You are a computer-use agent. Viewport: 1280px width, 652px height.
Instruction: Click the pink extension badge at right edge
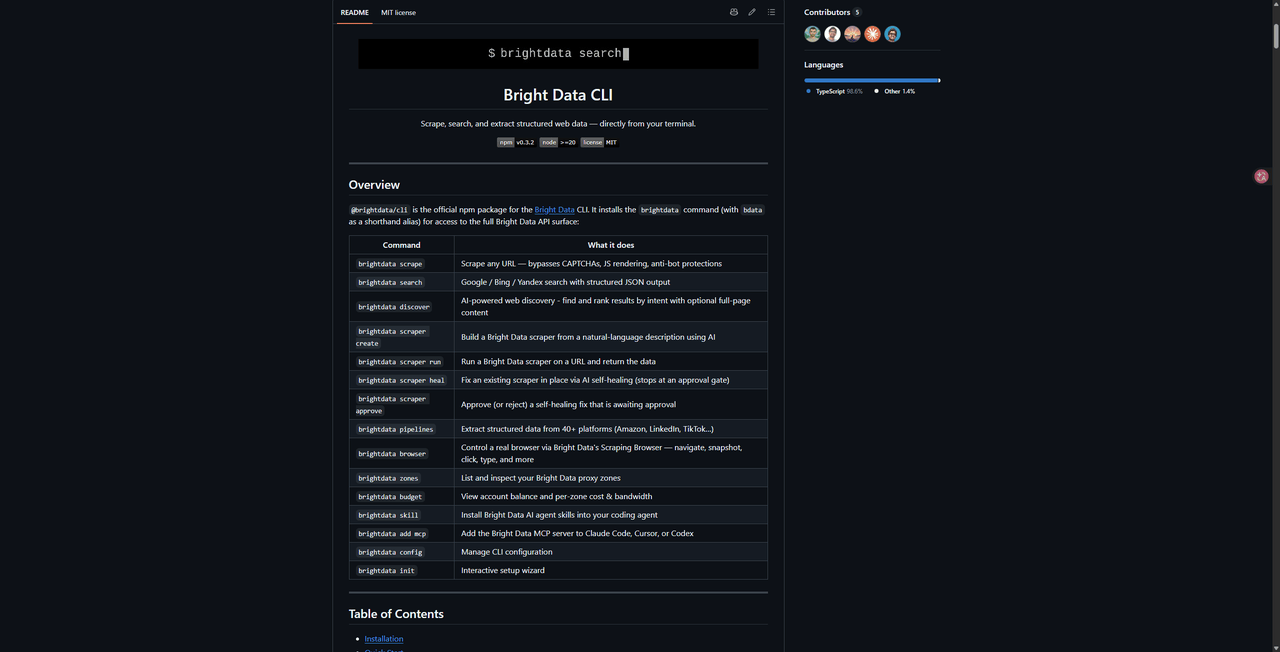tap(1261, 176)
